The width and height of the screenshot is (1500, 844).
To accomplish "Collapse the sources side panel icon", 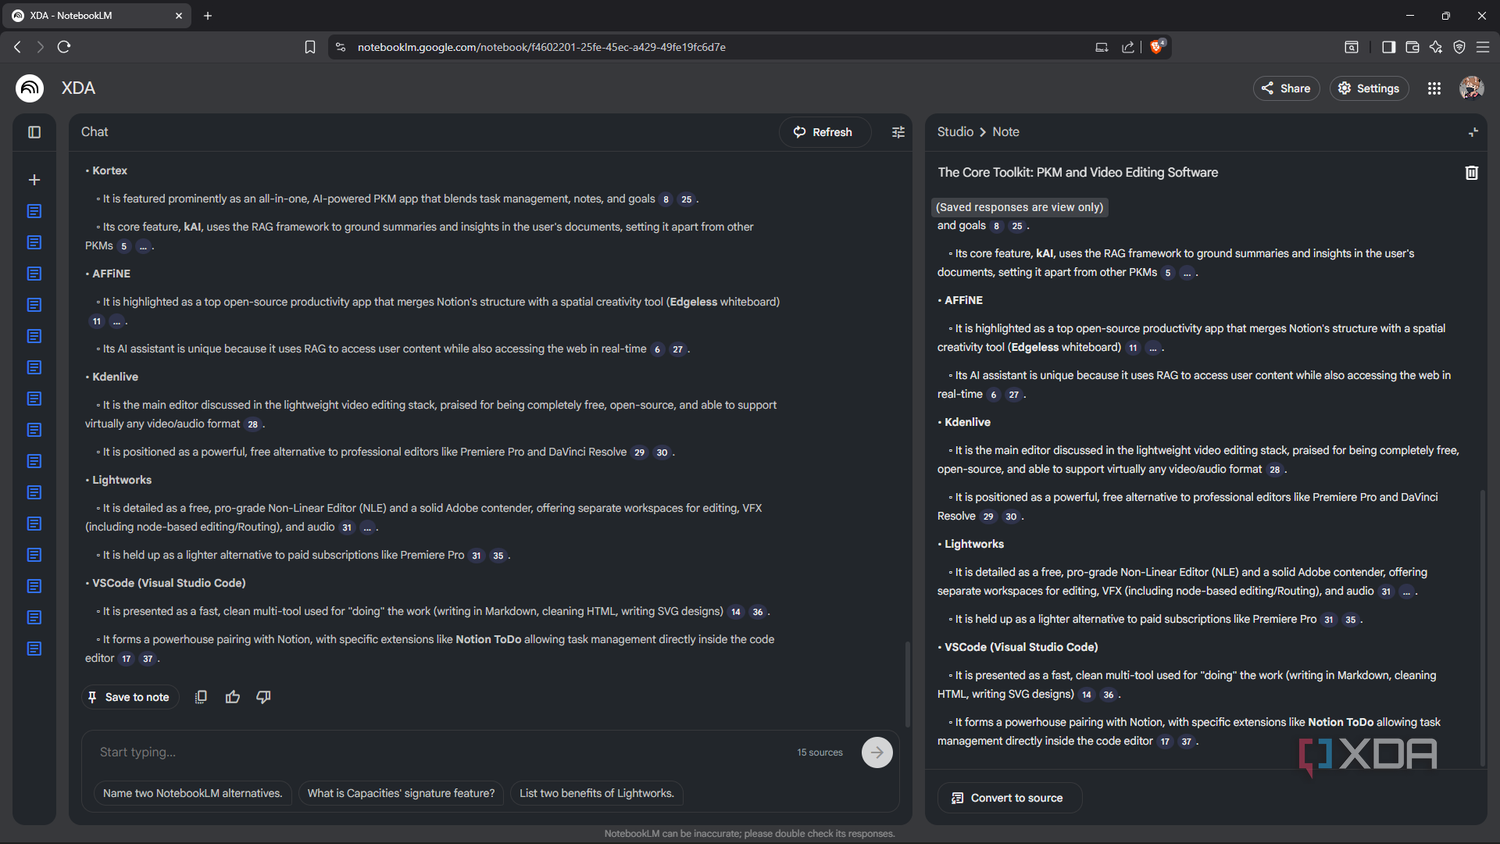I will (34, 132).
